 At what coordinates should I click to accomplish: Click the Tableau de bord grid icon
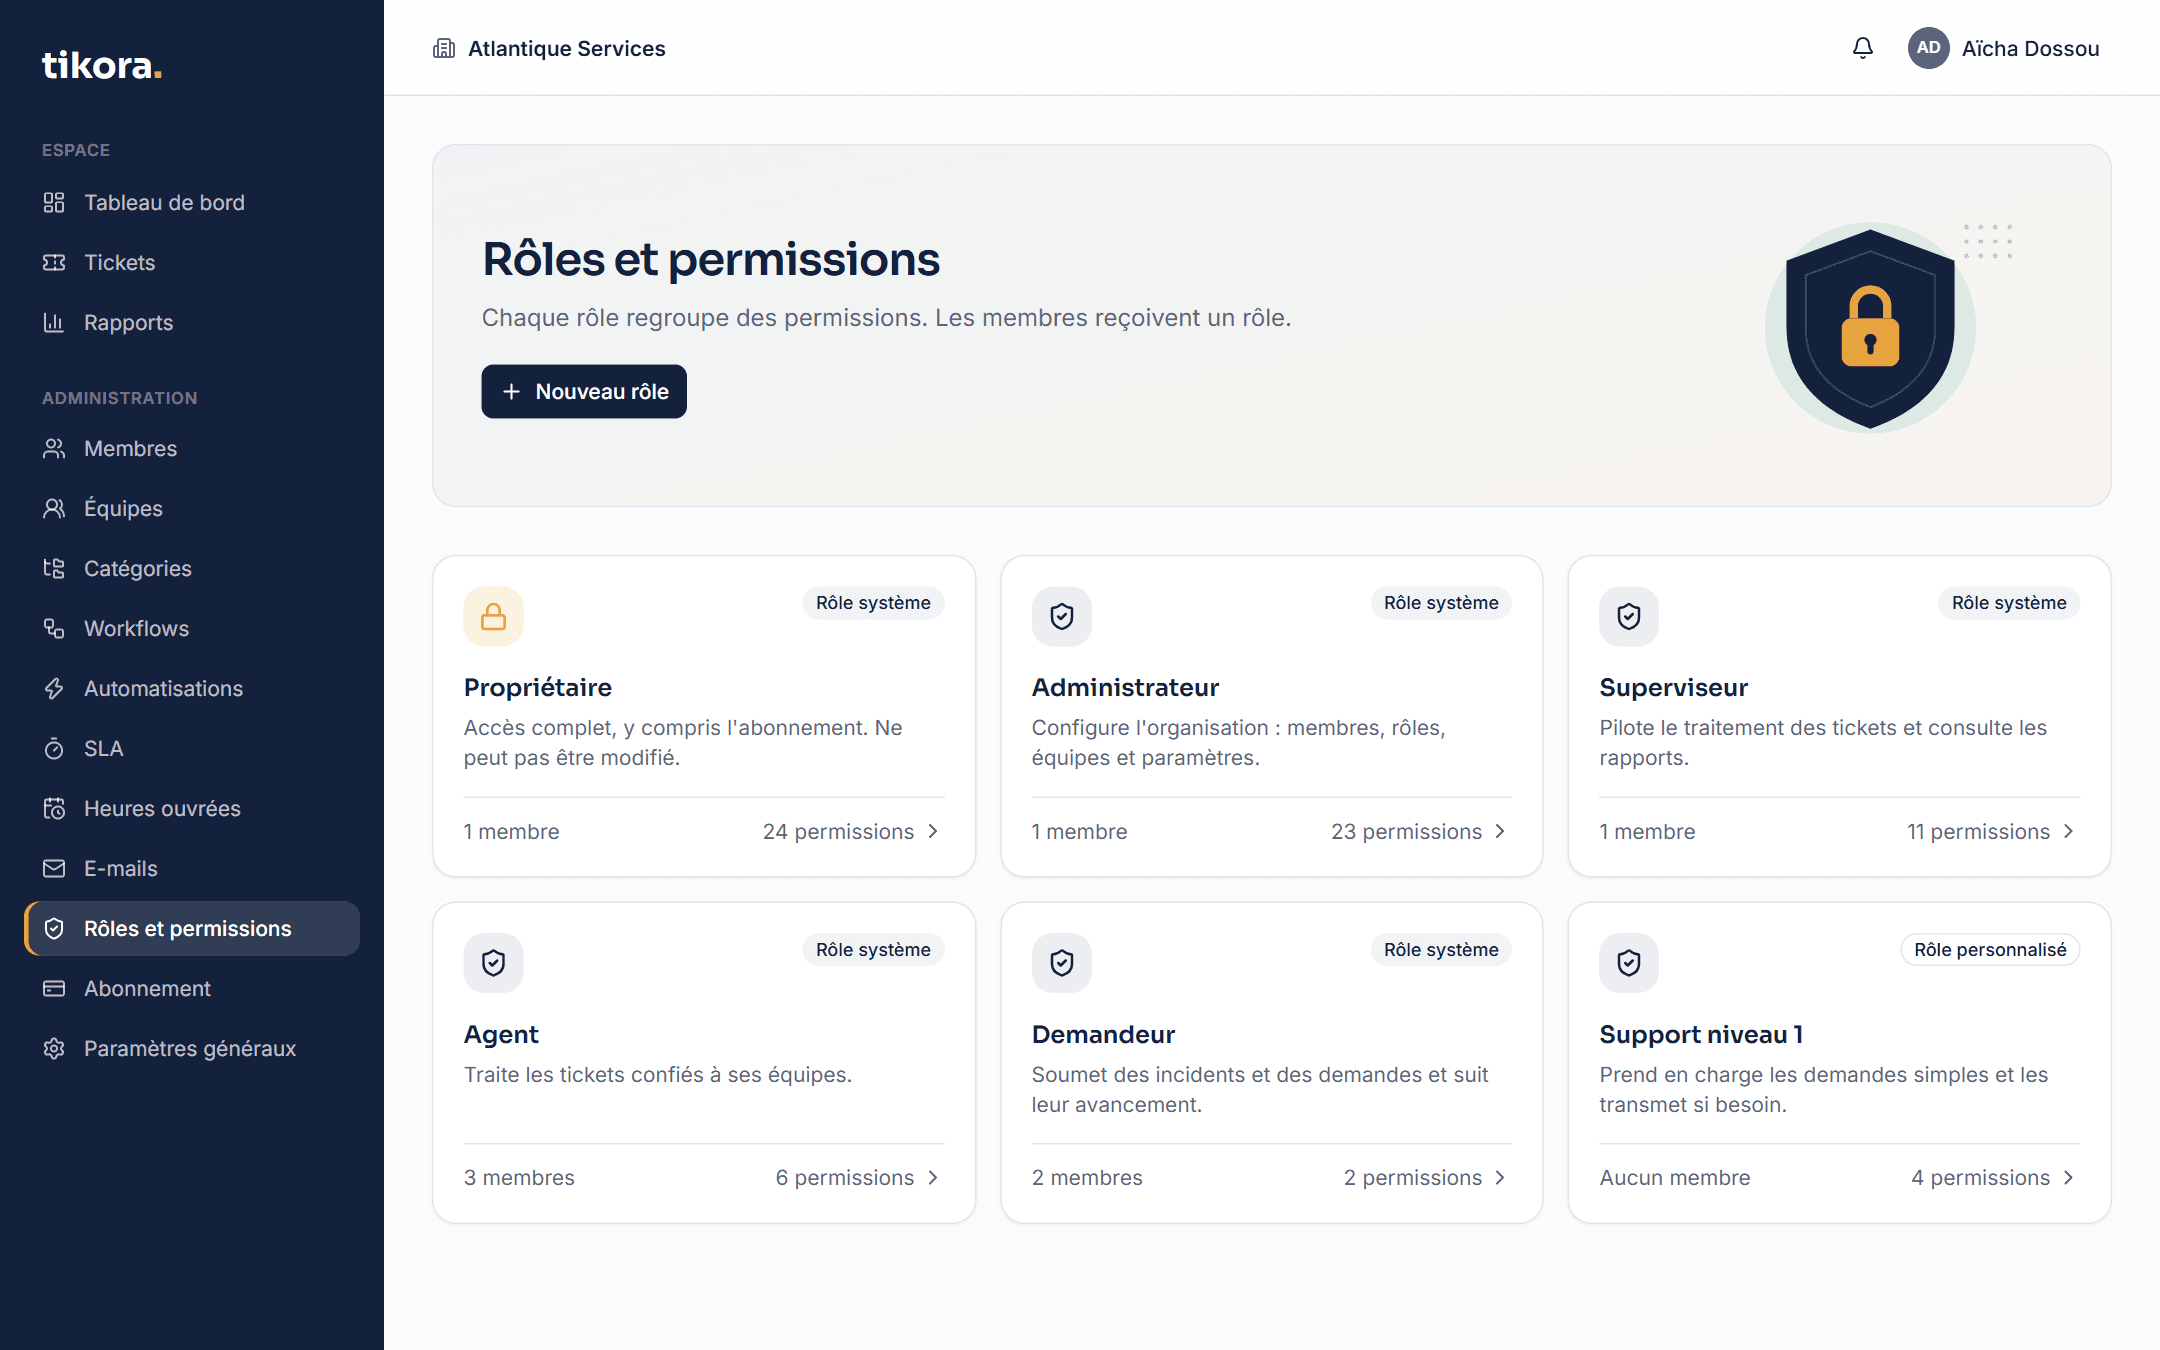[x=54, y=203]
